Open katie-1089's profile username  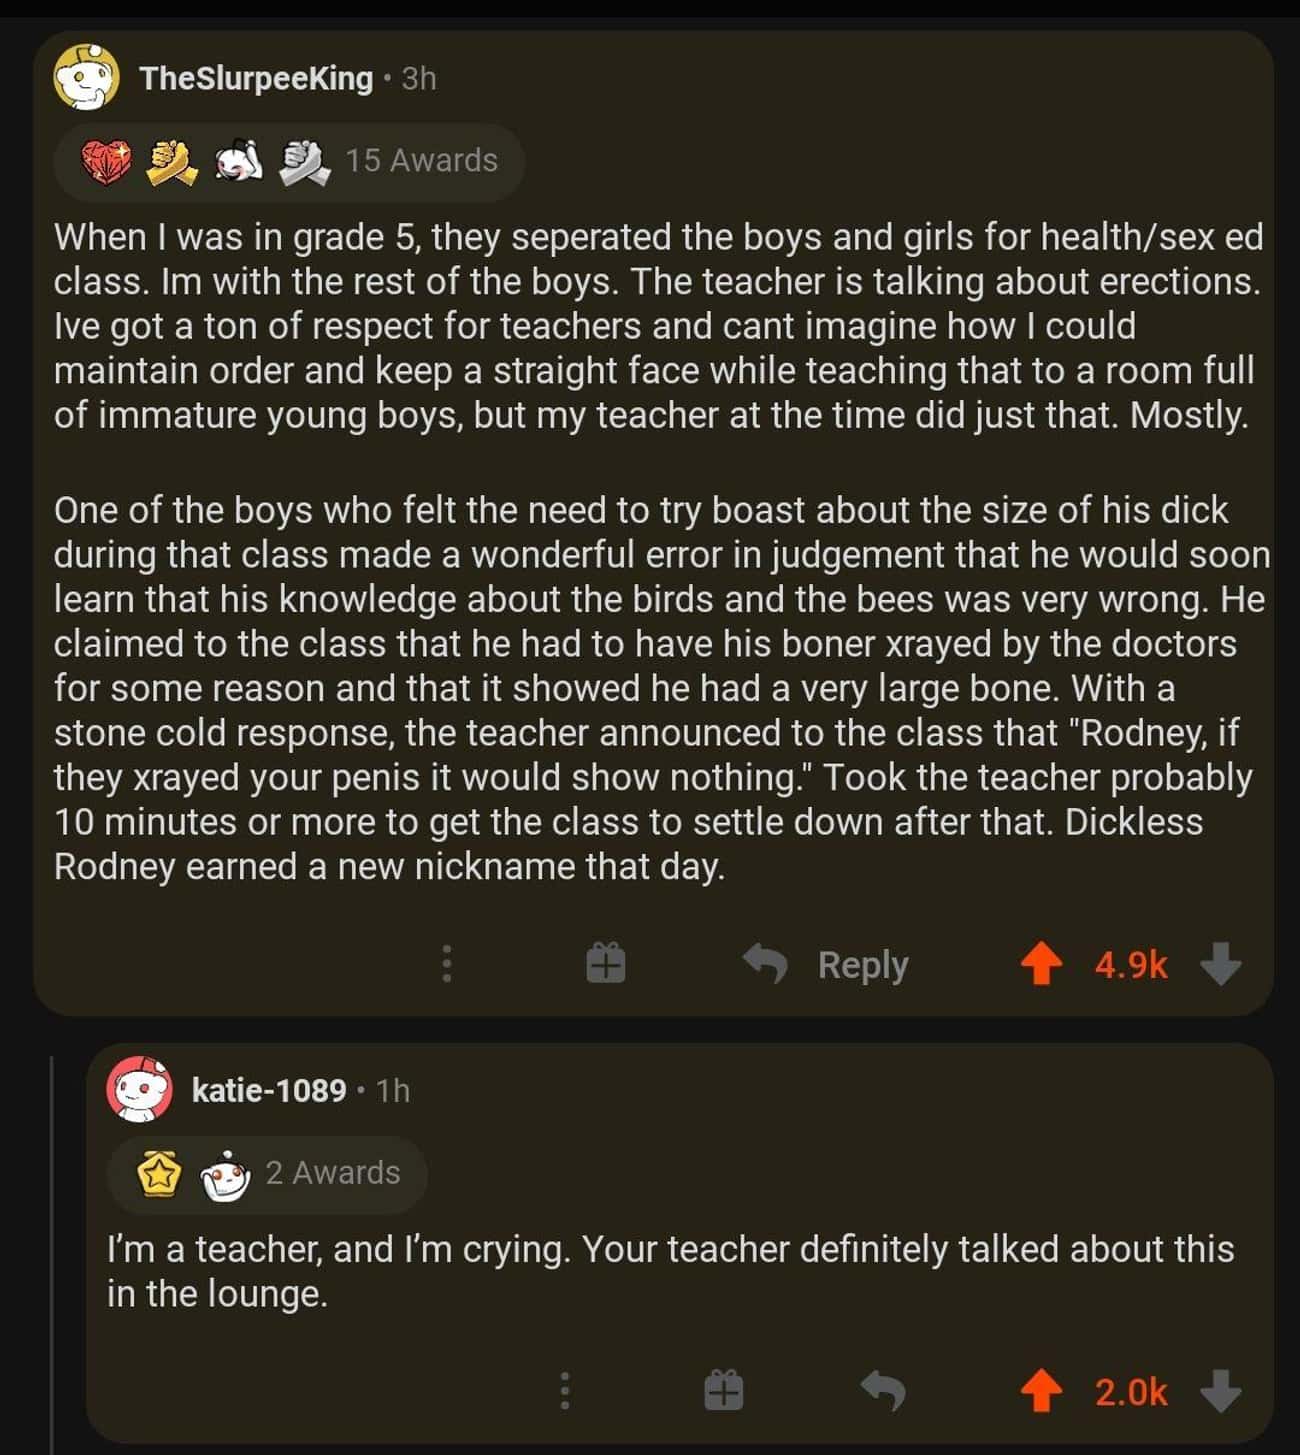(x=269, y=1090)
